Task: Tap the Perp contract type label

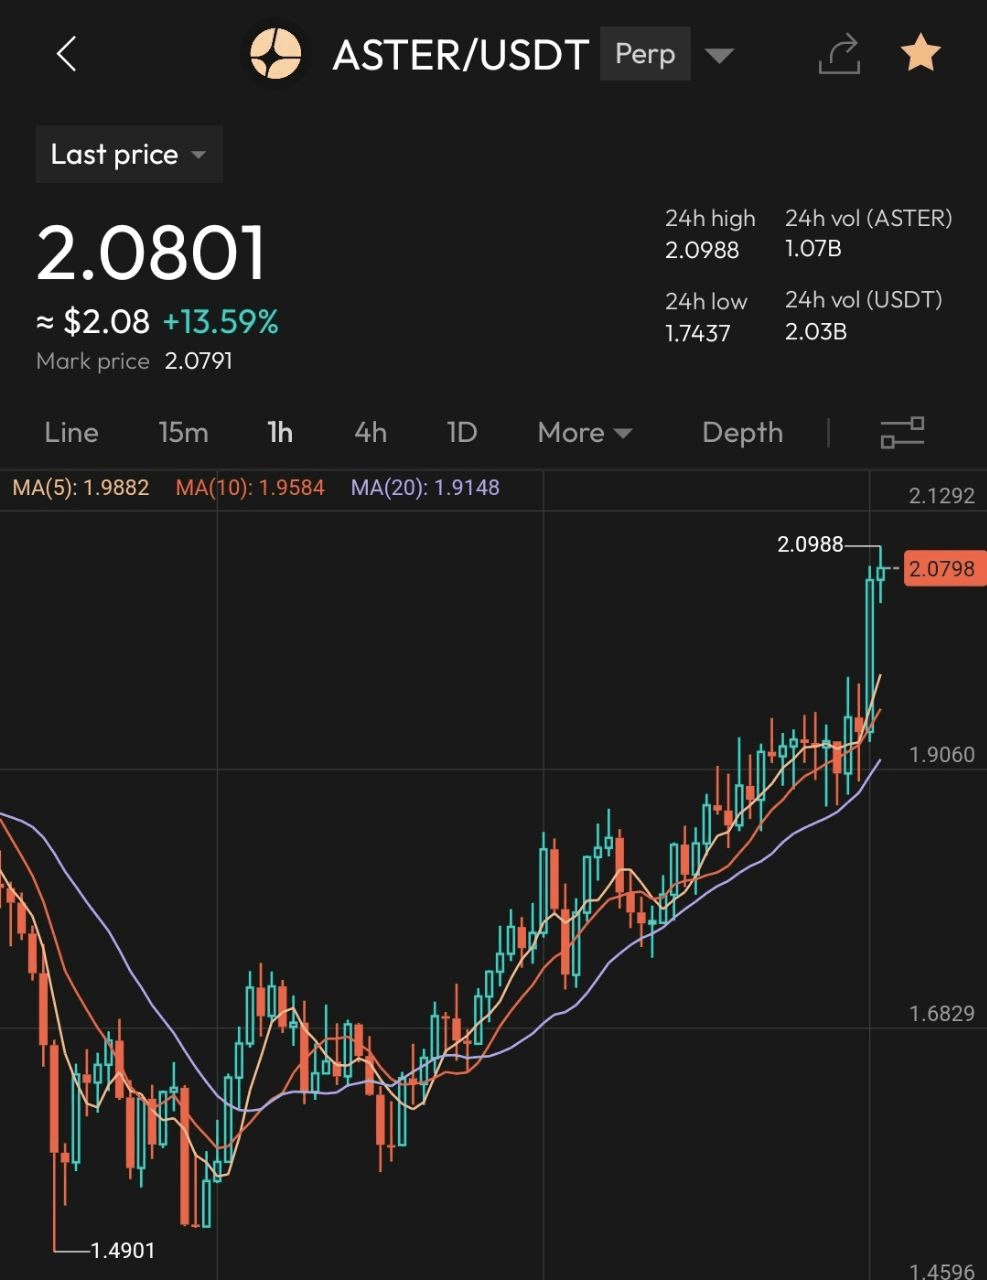Action: (x=645, y=54)
